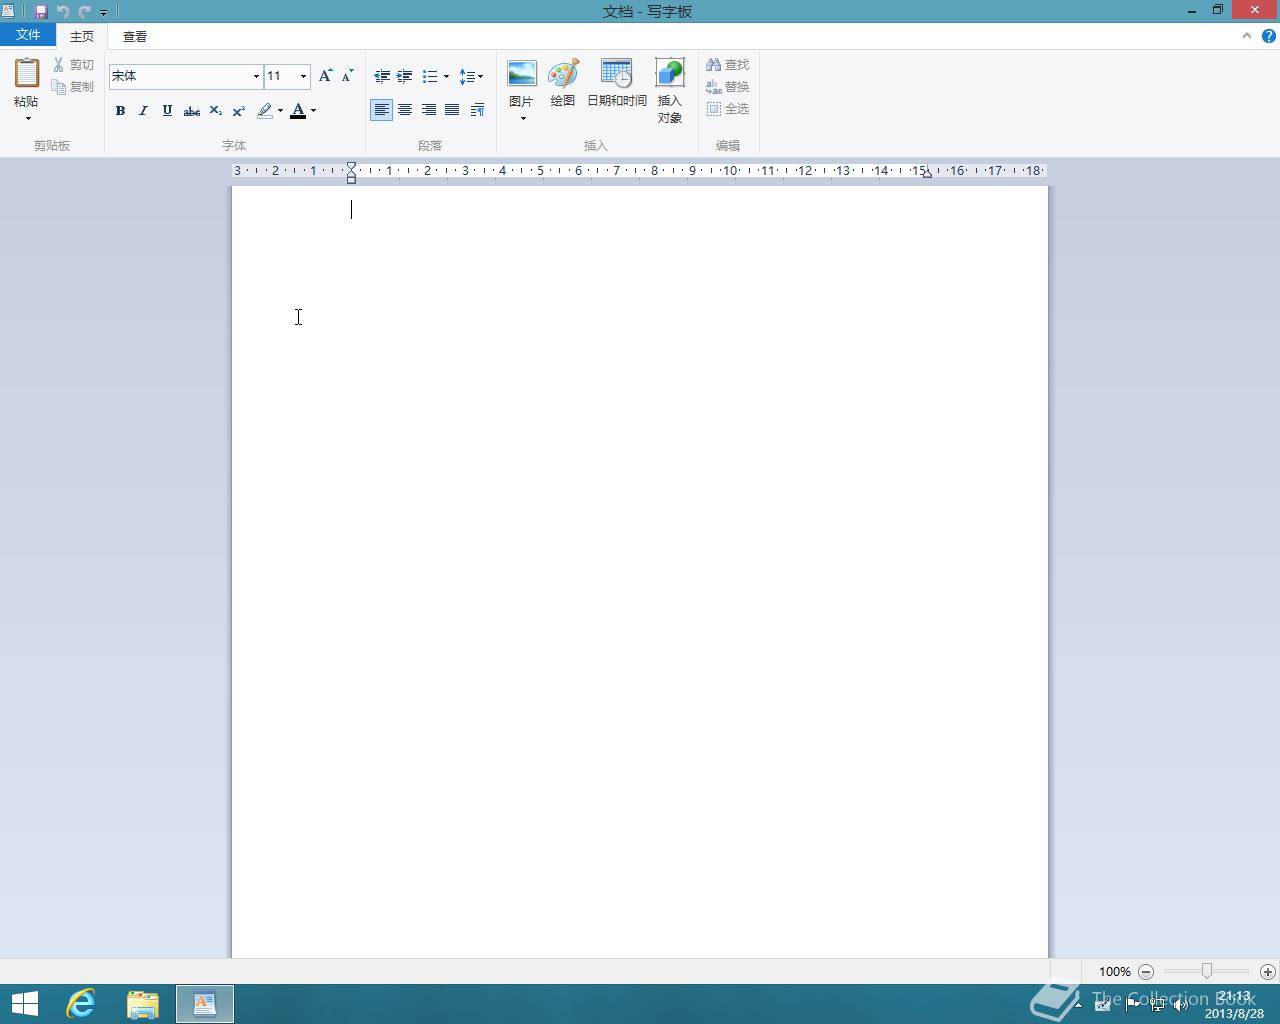The height and width of the screenshot is (1024, 1280).
Task: Open highlight color dropdown arrow
Action: click(280, 111)
